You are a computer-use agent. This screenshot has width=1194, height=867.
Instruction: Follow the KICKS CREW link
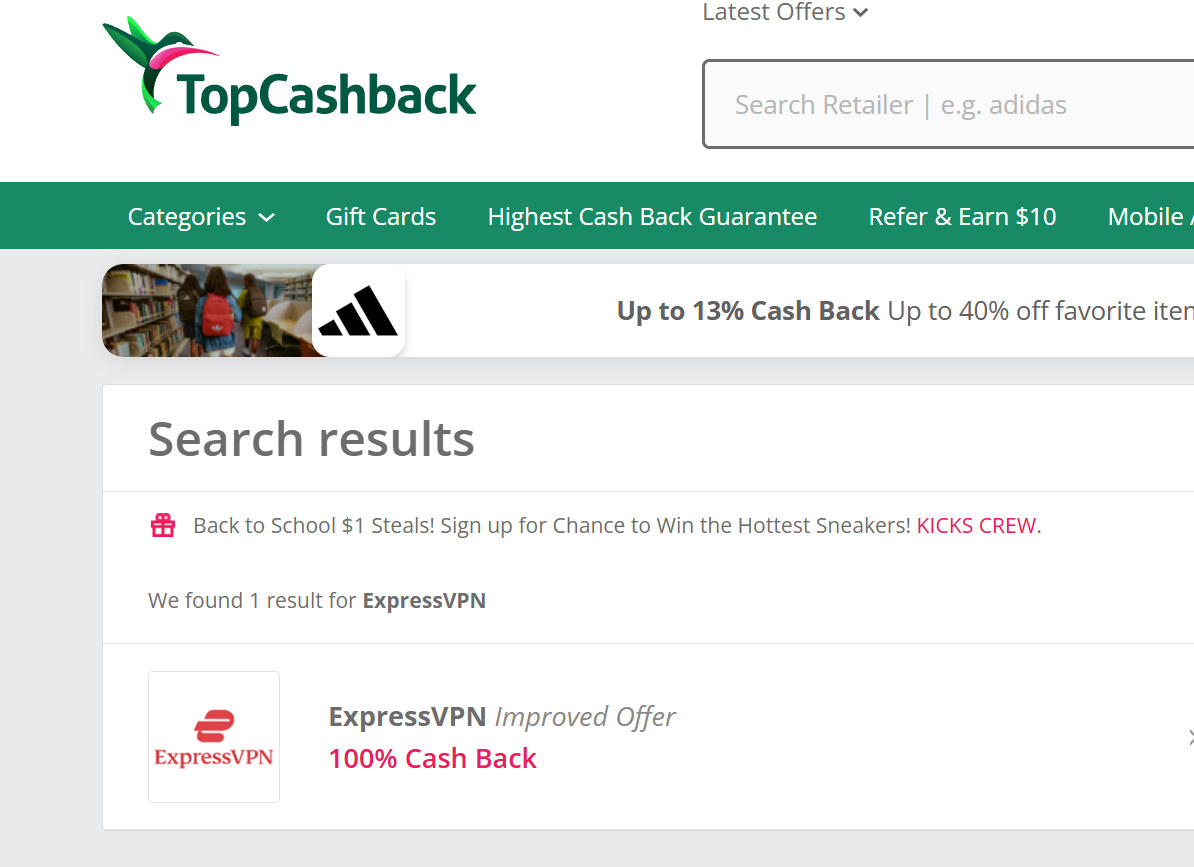pyautogui.click(x=976, y=526)
